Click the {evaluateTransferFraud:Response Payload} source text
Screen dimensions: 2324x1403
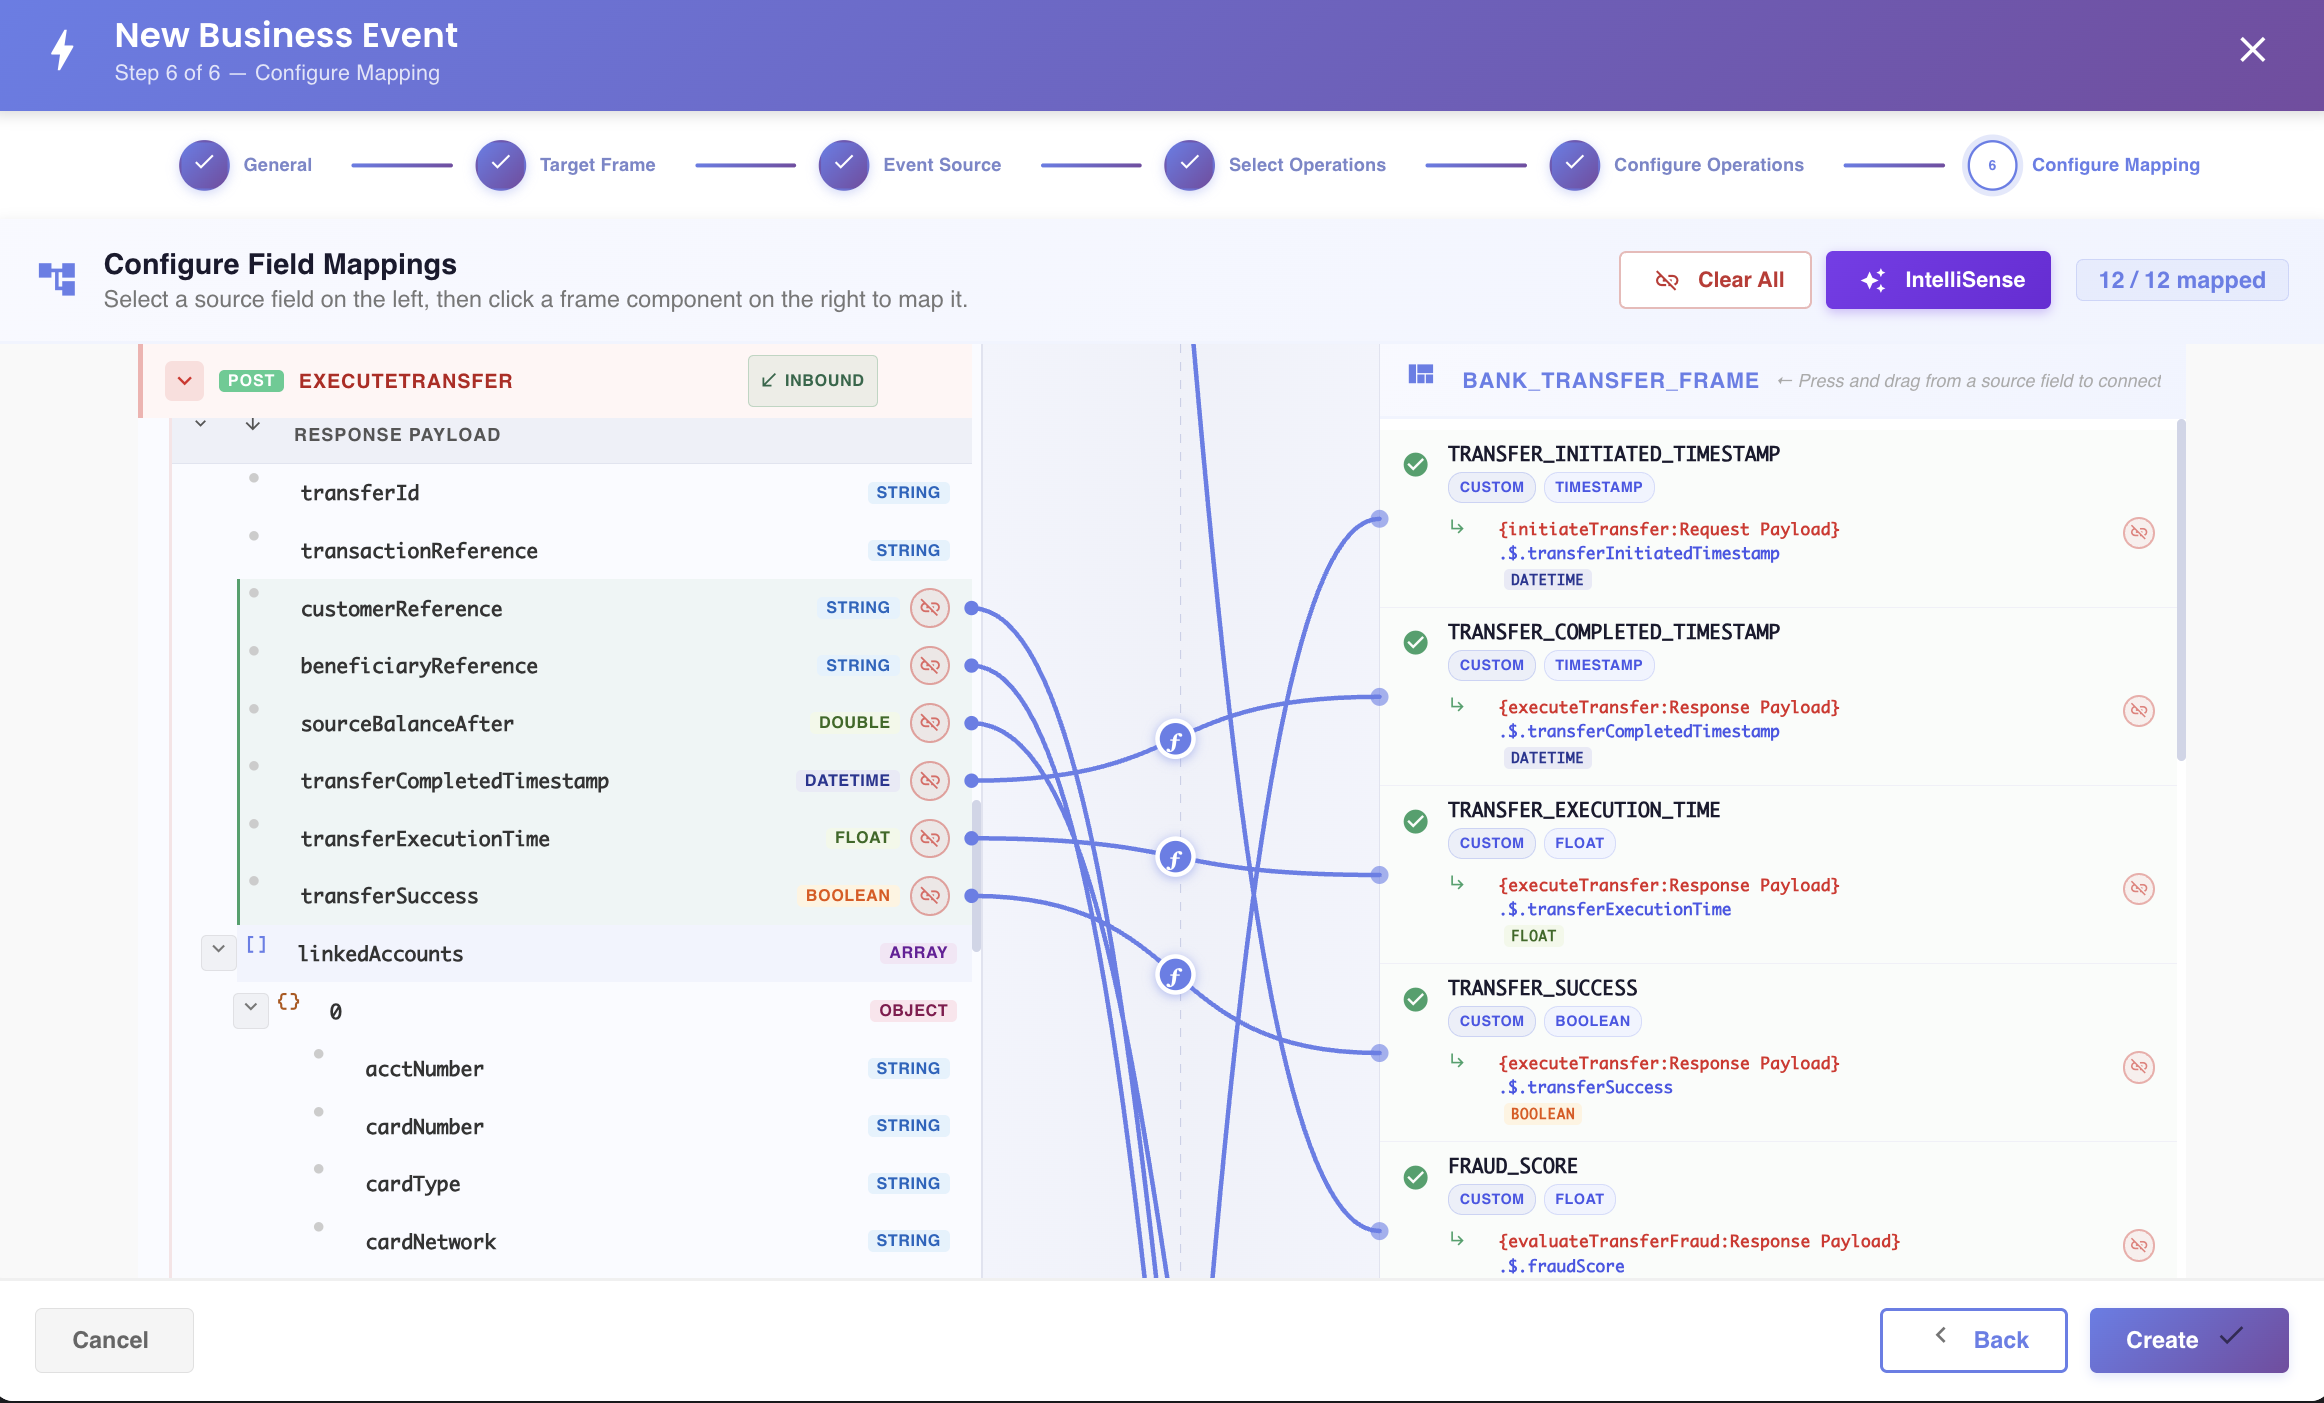click(1699, 1242)
